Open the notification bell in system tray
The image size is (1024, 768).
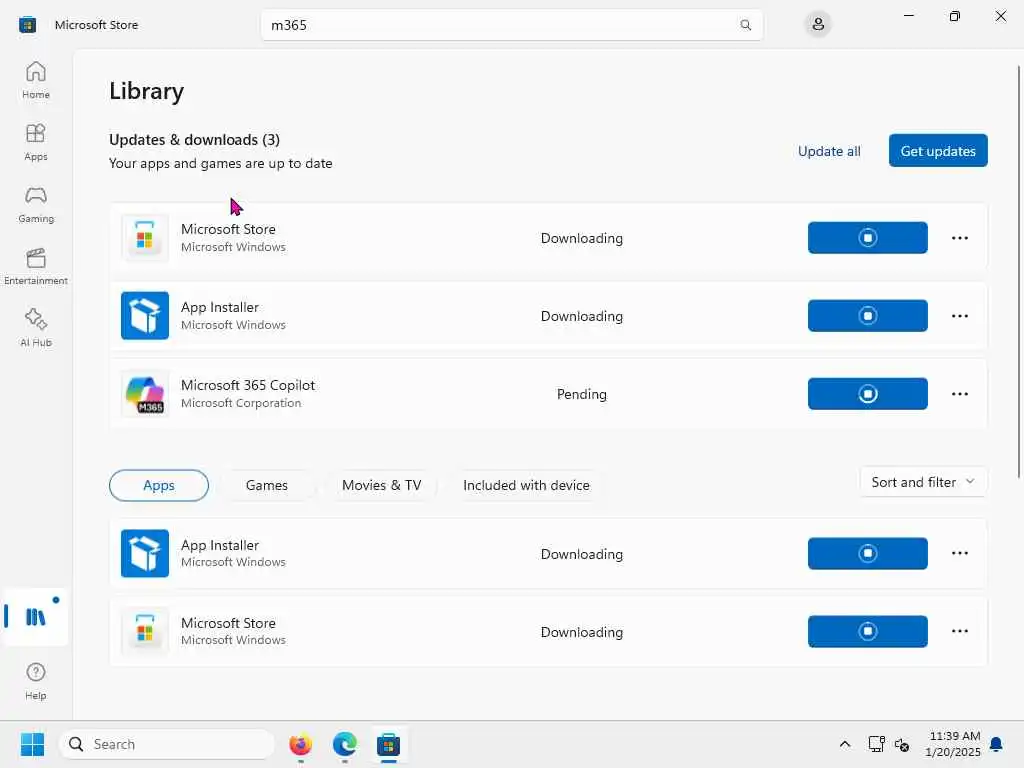point(996,744)
